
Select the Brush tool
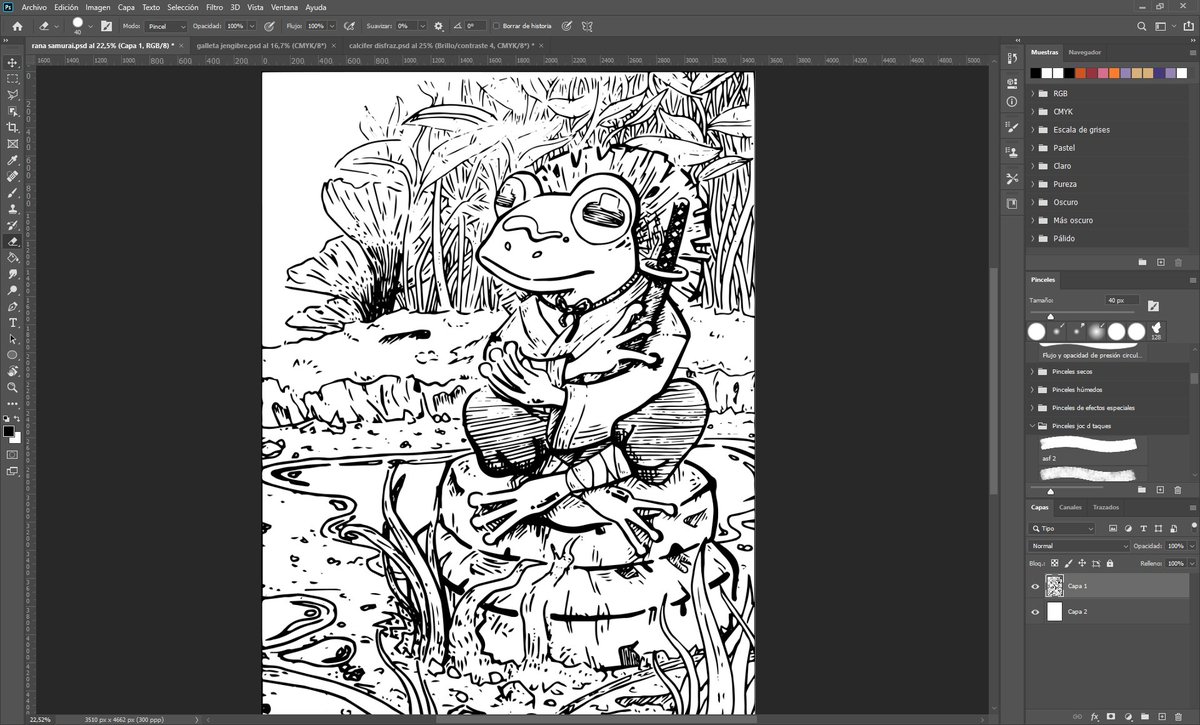13,192
